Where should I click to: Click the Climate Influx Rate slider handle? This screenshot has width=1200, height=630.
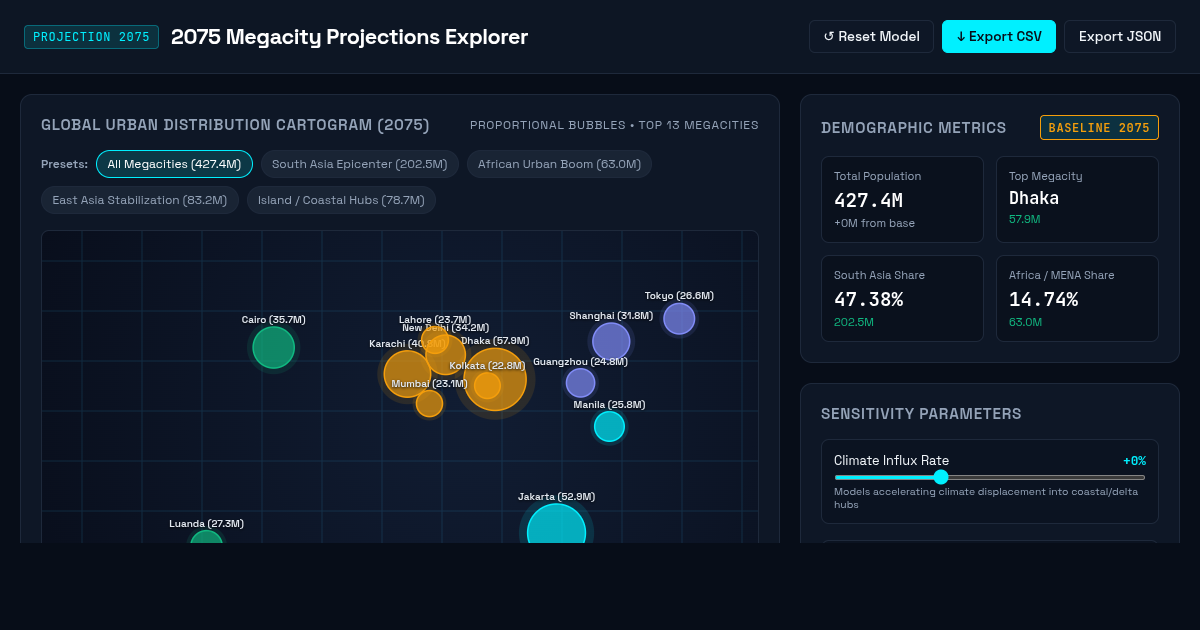940,477
